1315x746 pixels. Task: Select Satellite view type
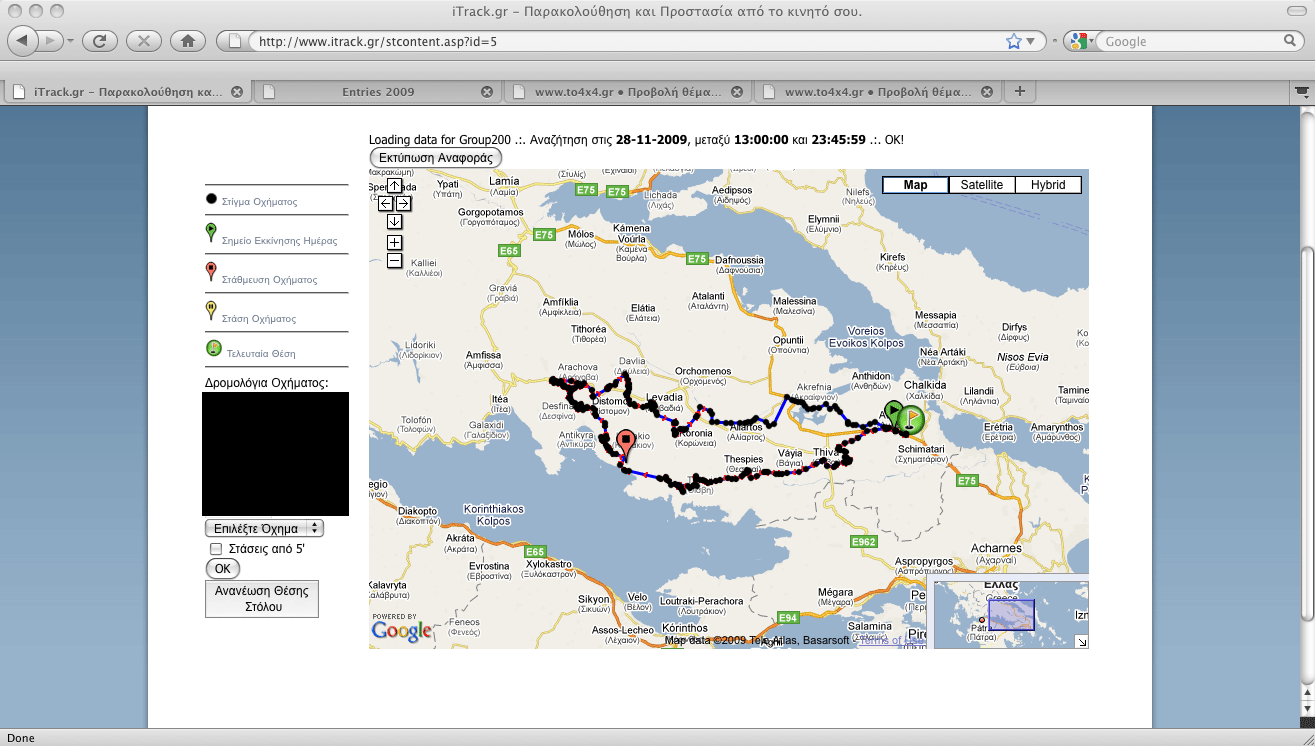[x=982, y=185]
